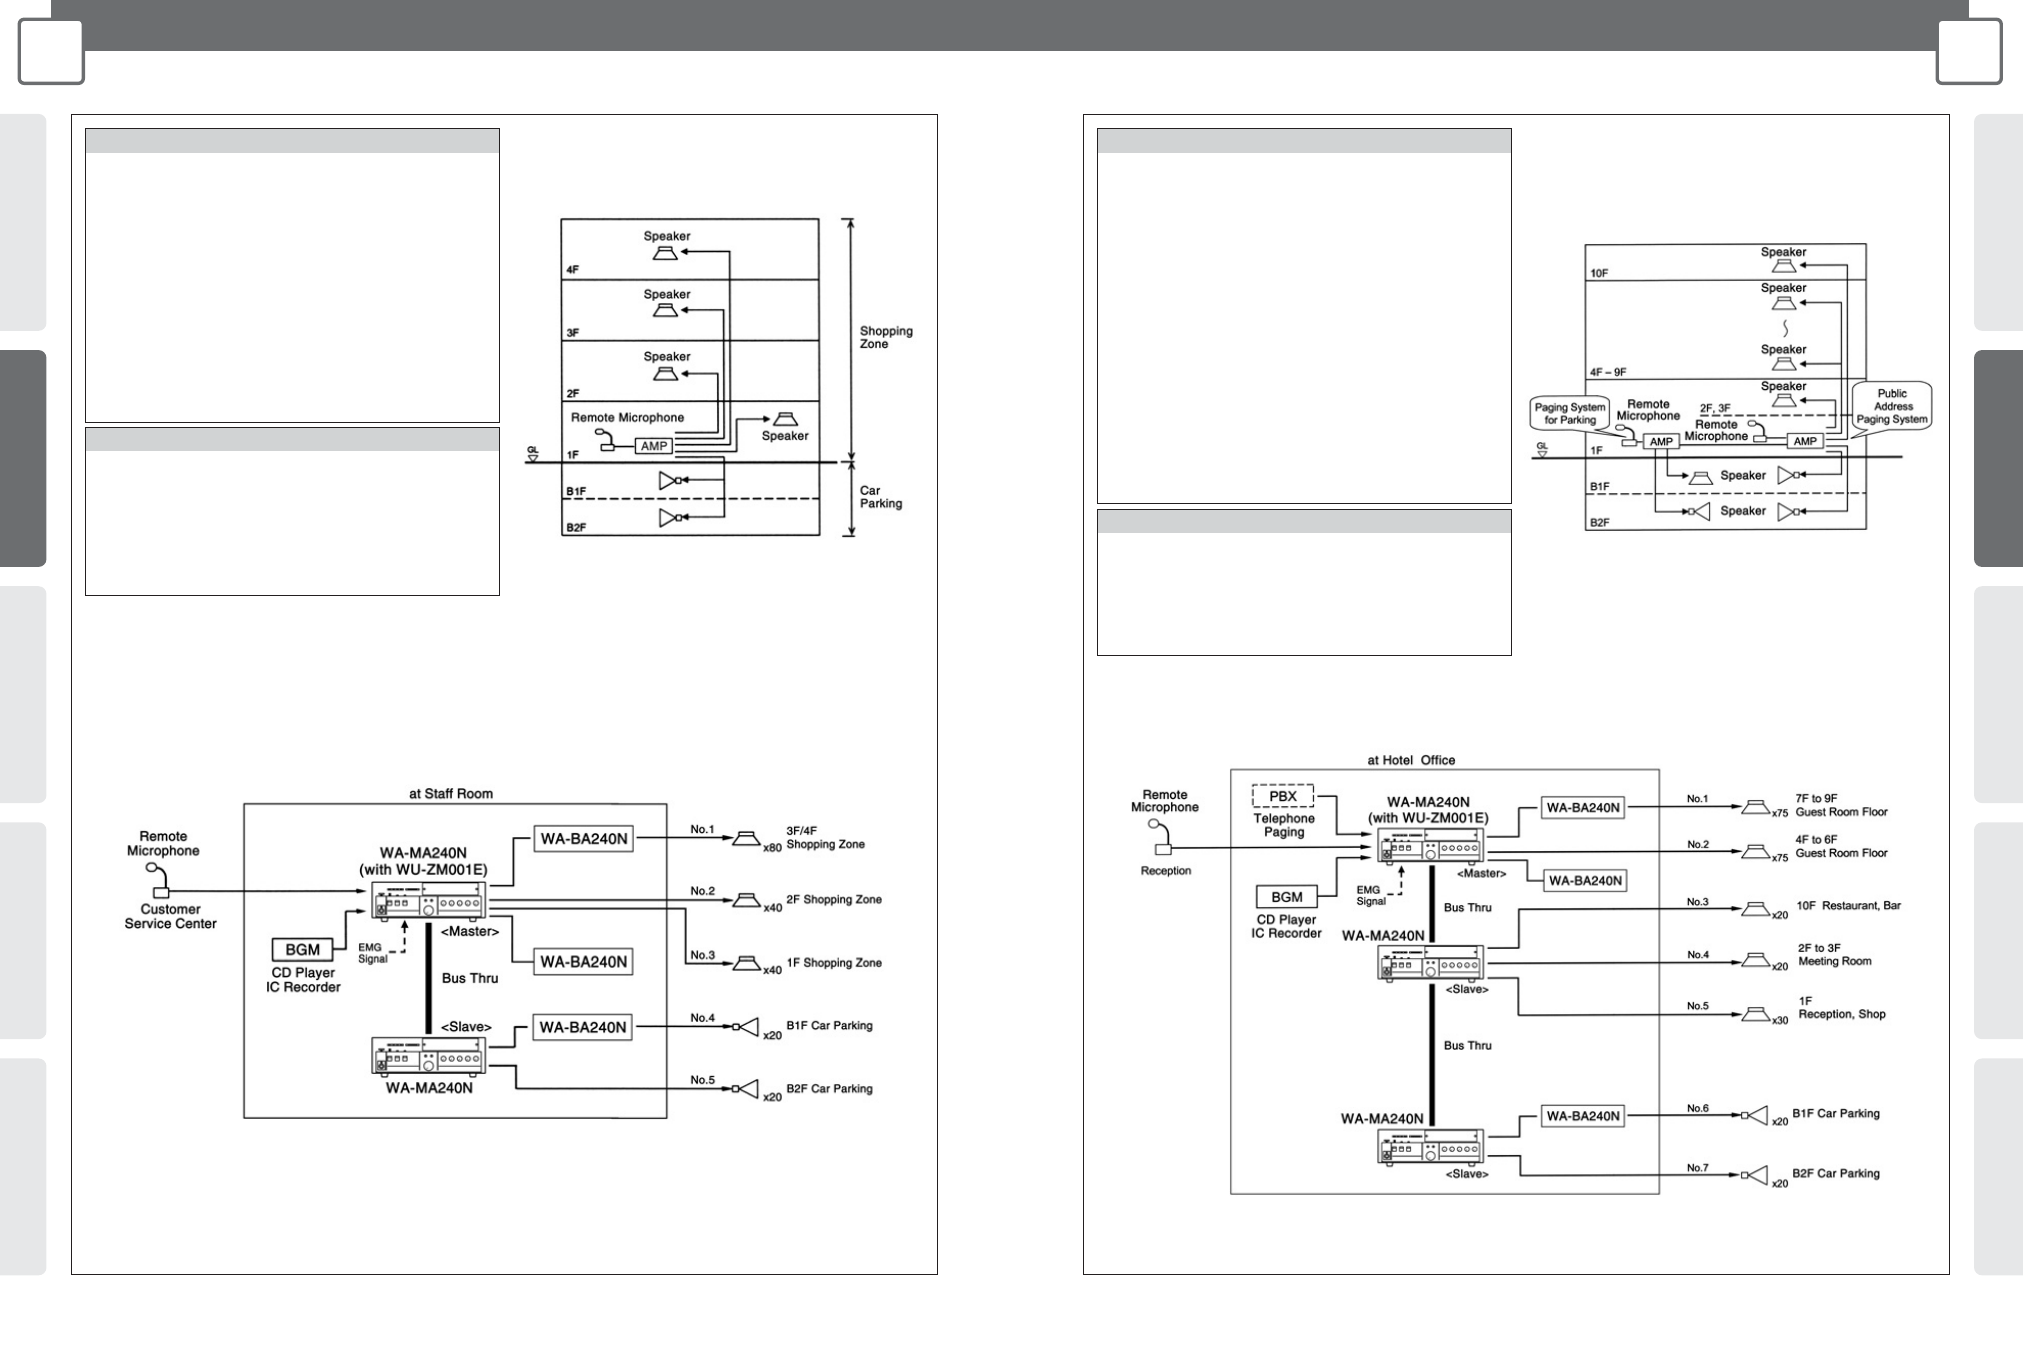Click the remote microphone icon above Customer Service Center

157,879
